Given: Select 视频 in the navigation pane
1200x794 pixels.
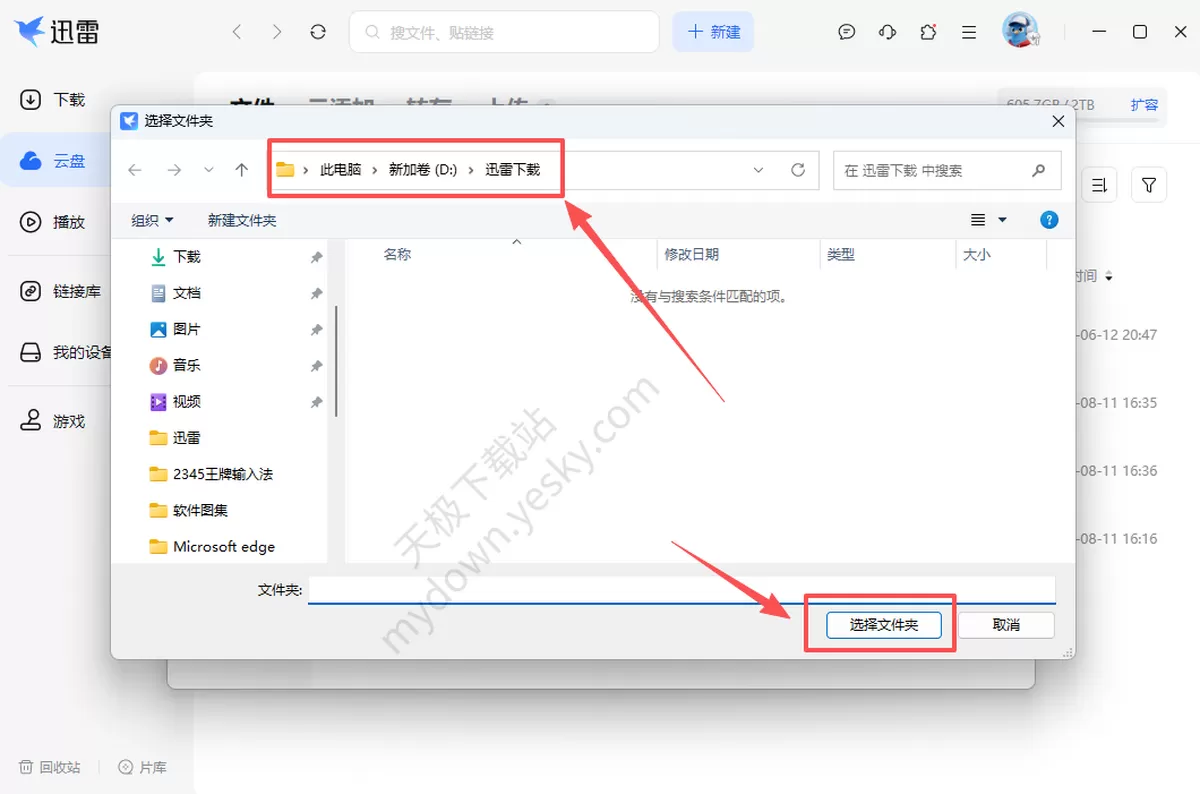Looking at the screenshot, I should [x=187, y=401].
